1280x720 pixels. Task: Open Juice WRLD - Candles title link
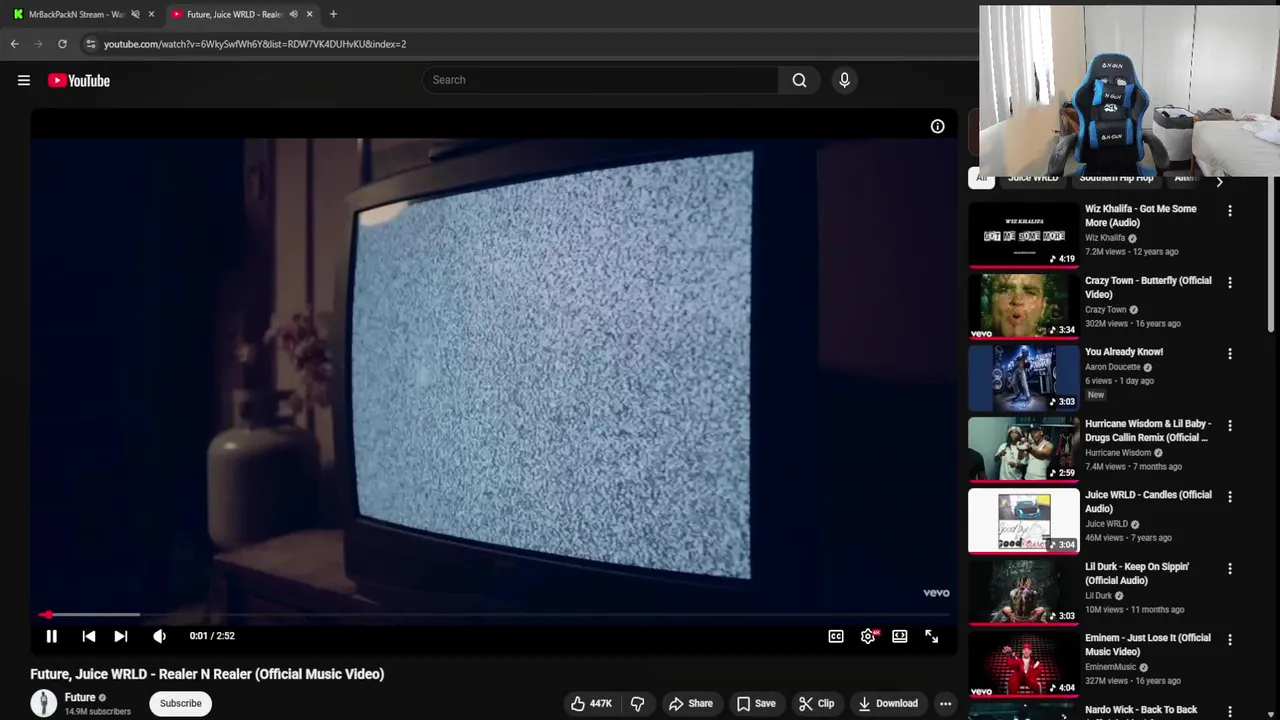pyautogui.click(x=1148, y=502)
